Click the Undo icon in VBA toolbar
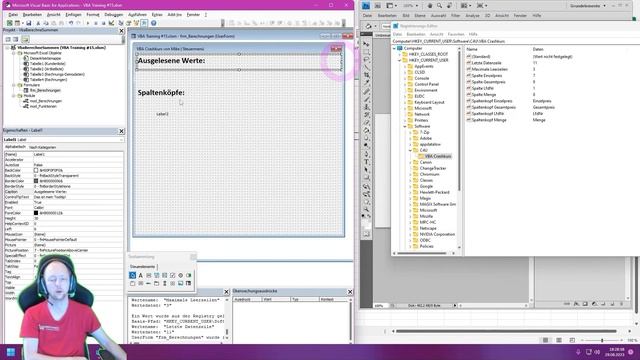Viewport: 640px width, 360px height. (71, 23)
